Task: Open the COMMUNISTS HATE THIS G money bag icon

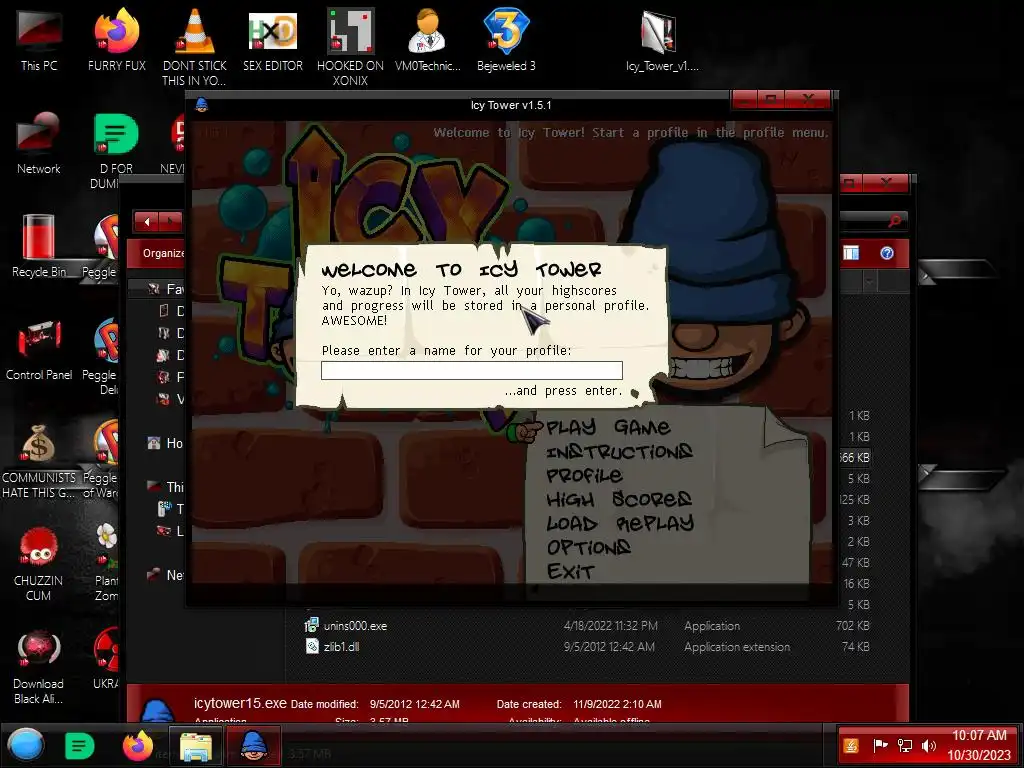Action: [39, 460]
